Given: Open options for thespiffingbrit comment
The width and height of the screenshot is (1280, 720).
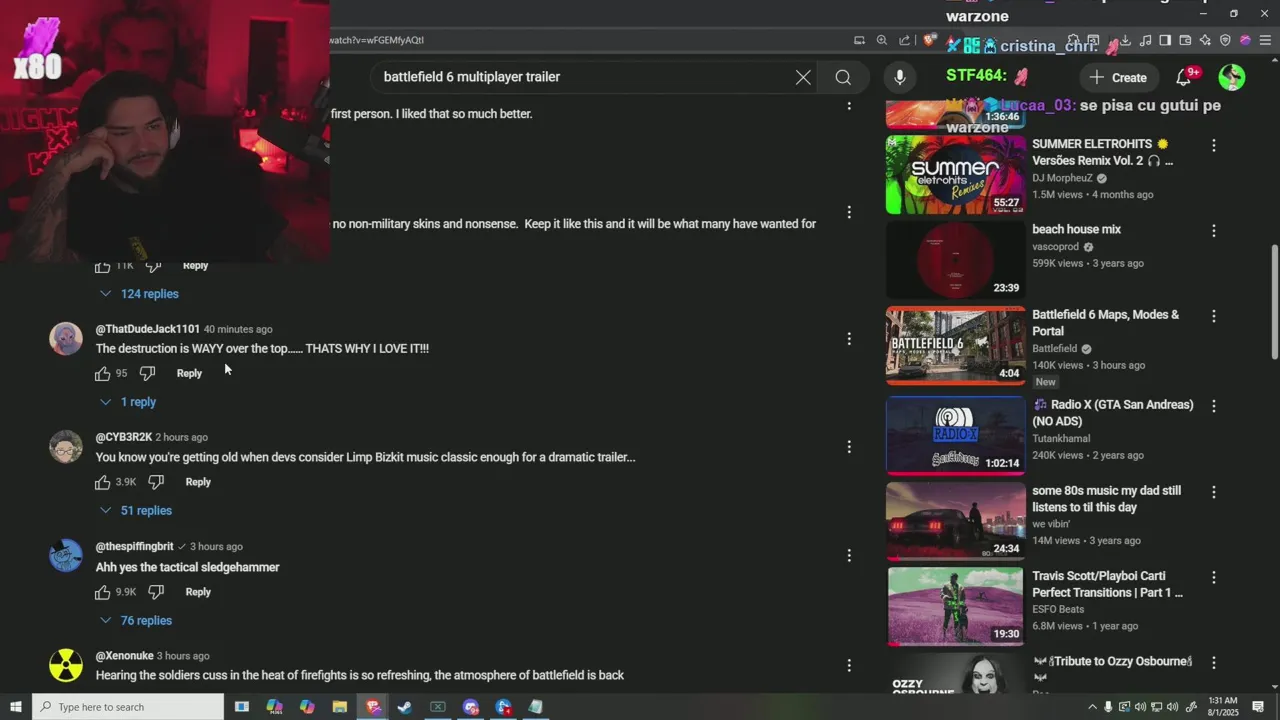Looking at the screenshot, I should 849,555.
